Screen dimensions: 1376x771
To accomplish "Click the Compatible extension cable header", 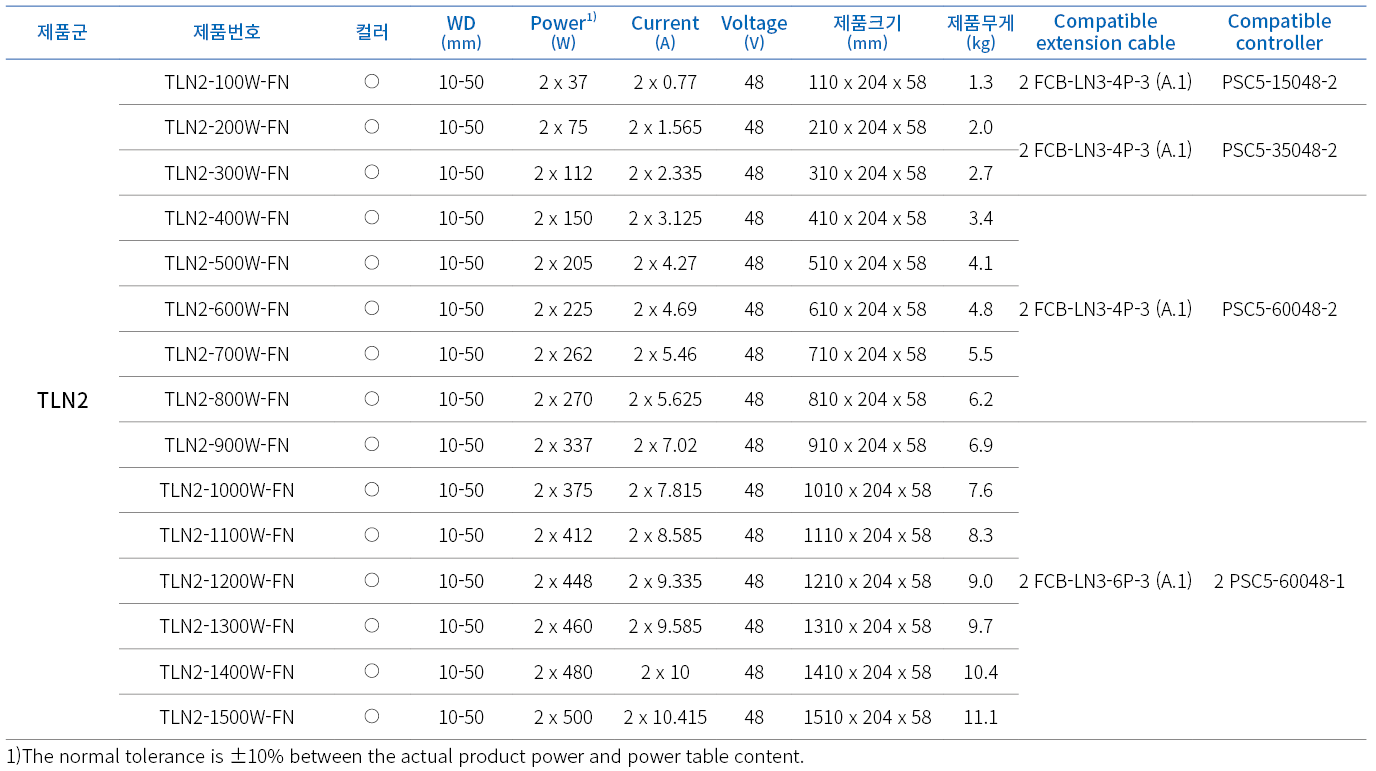I will point(1105,32).
